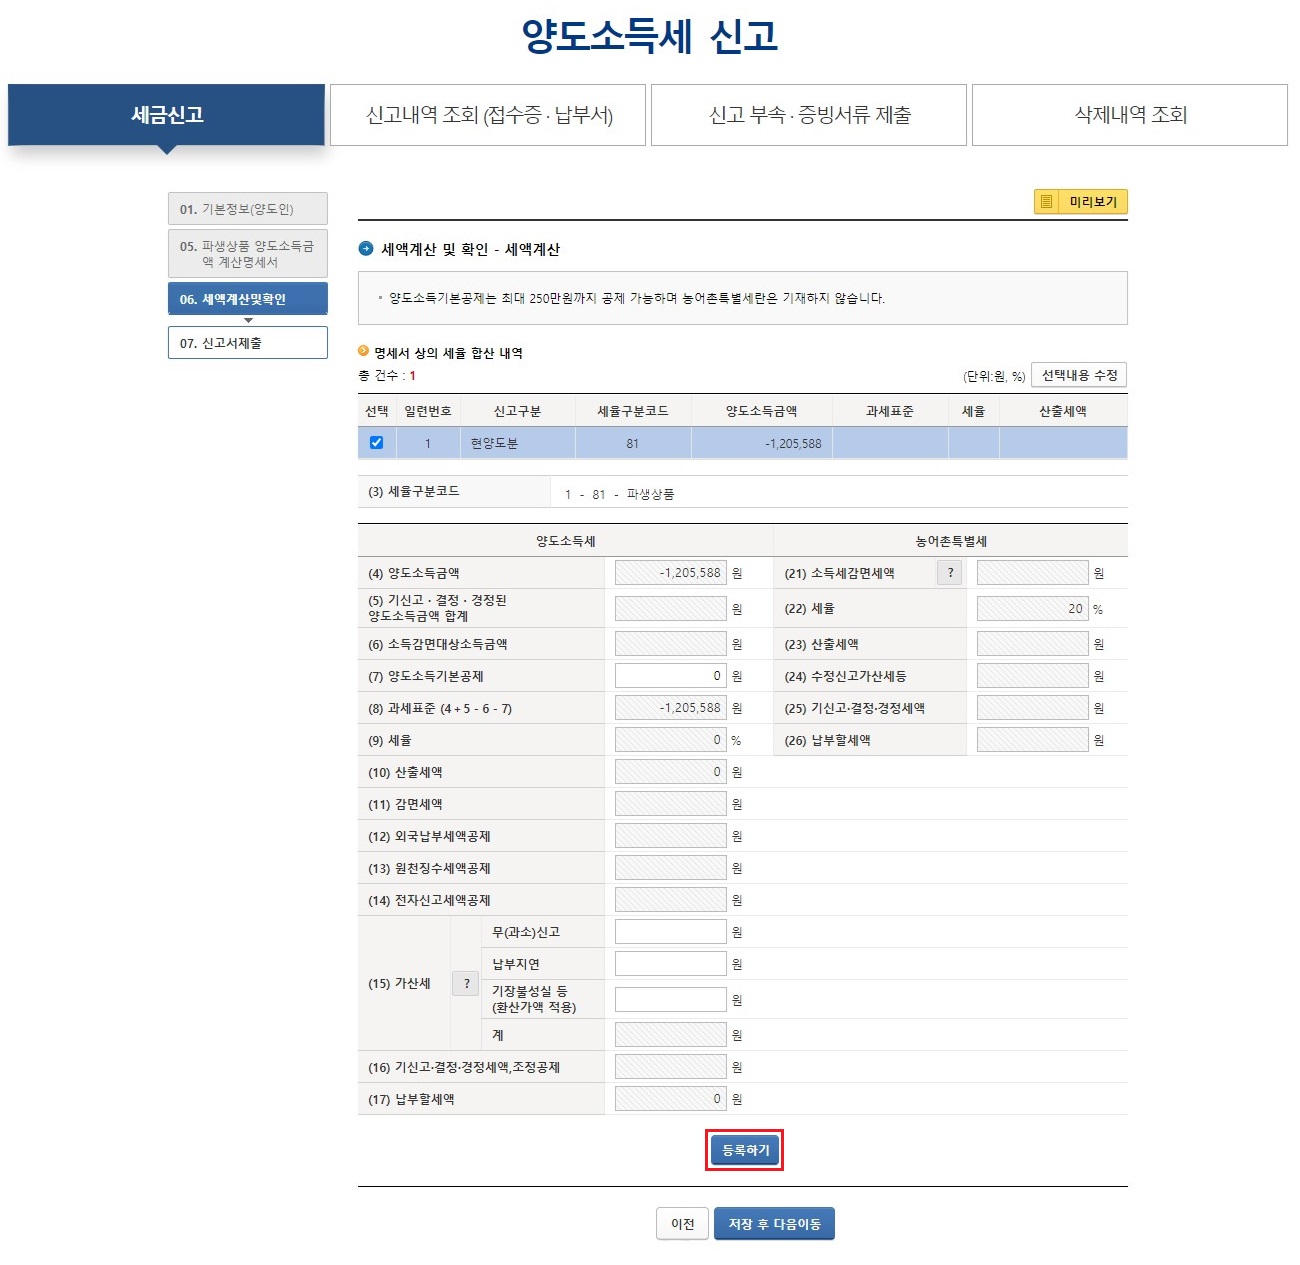Click the (7) 양도소득기본공제 input field
This screenshot has width=1300, height=1265.
(670, 676)
